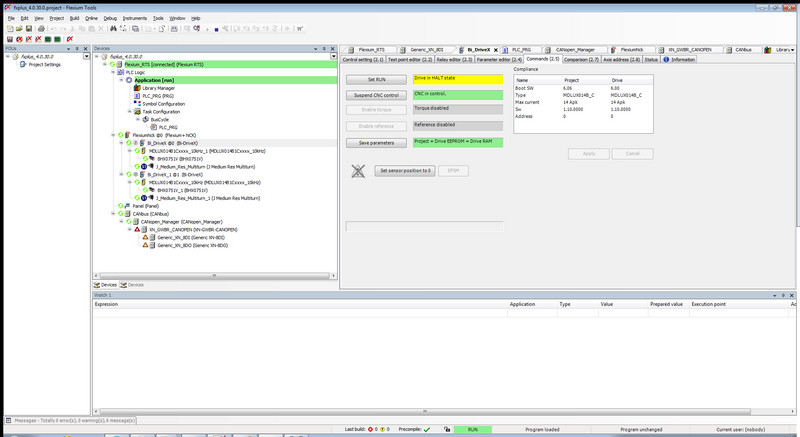
Task: Close the Bi_DriveX editor tab
Action: point(495,49)
